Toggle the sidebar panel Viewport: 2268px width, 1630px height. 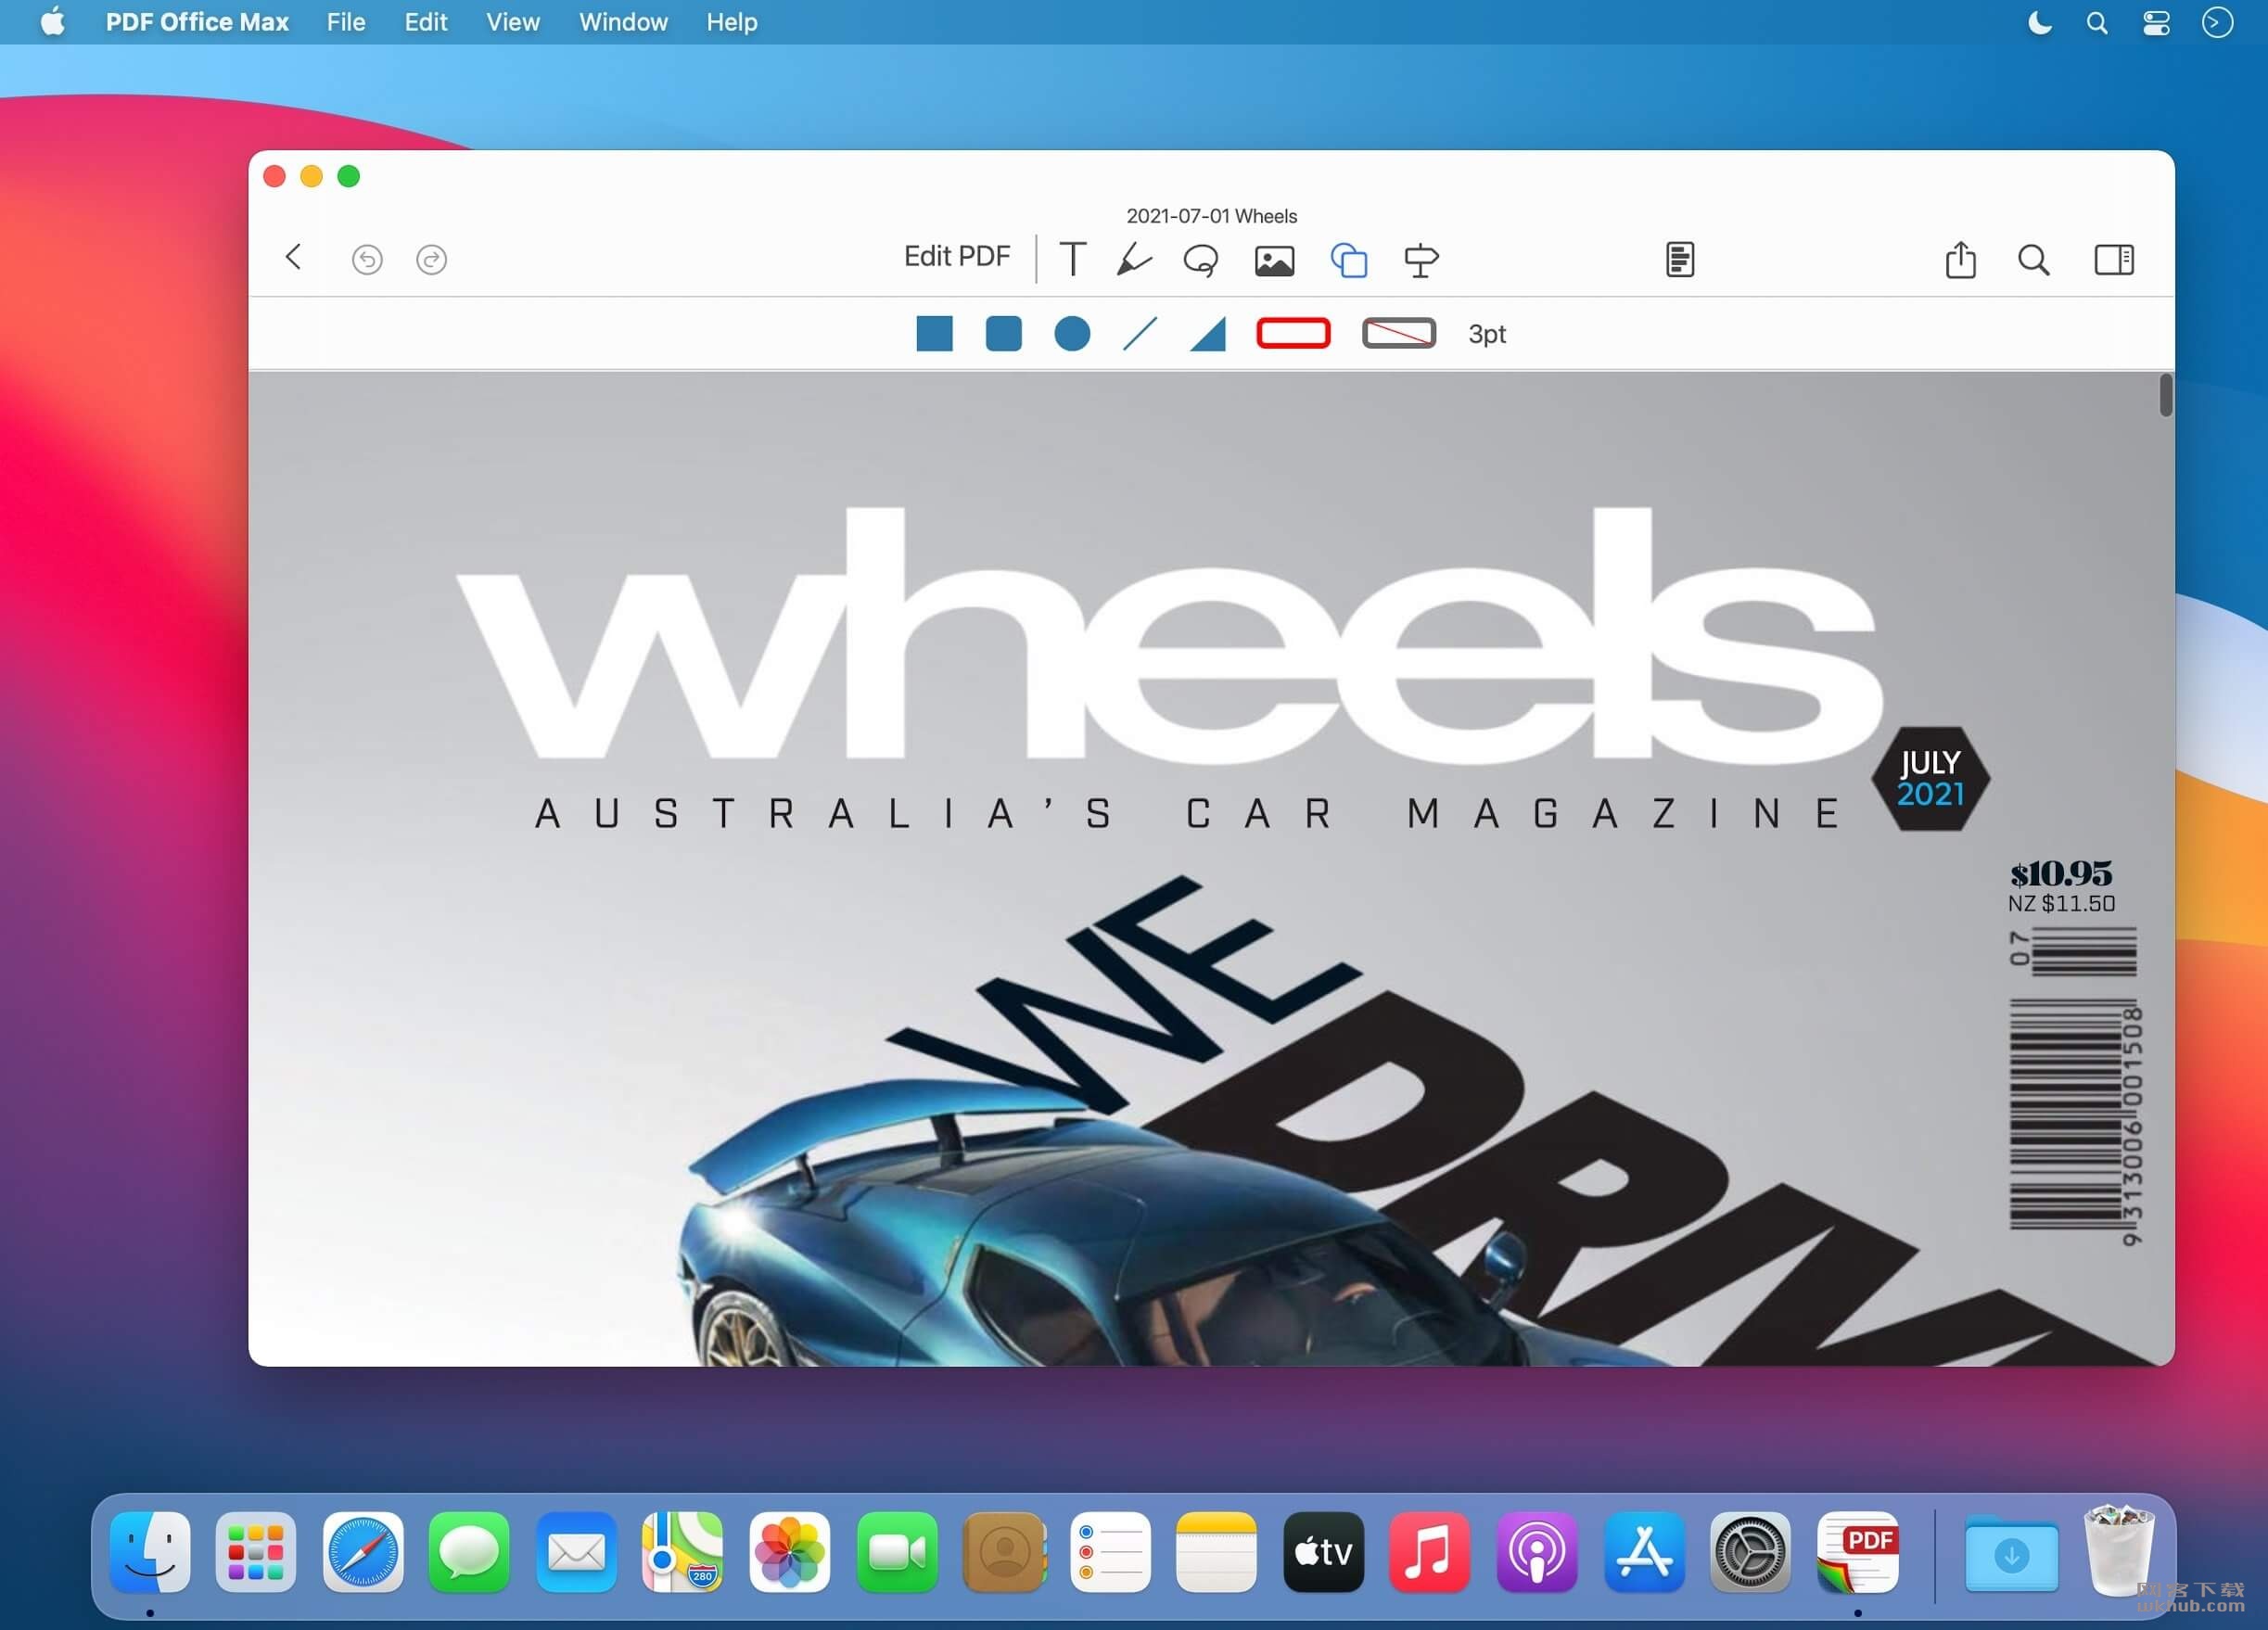[2114, 260]
